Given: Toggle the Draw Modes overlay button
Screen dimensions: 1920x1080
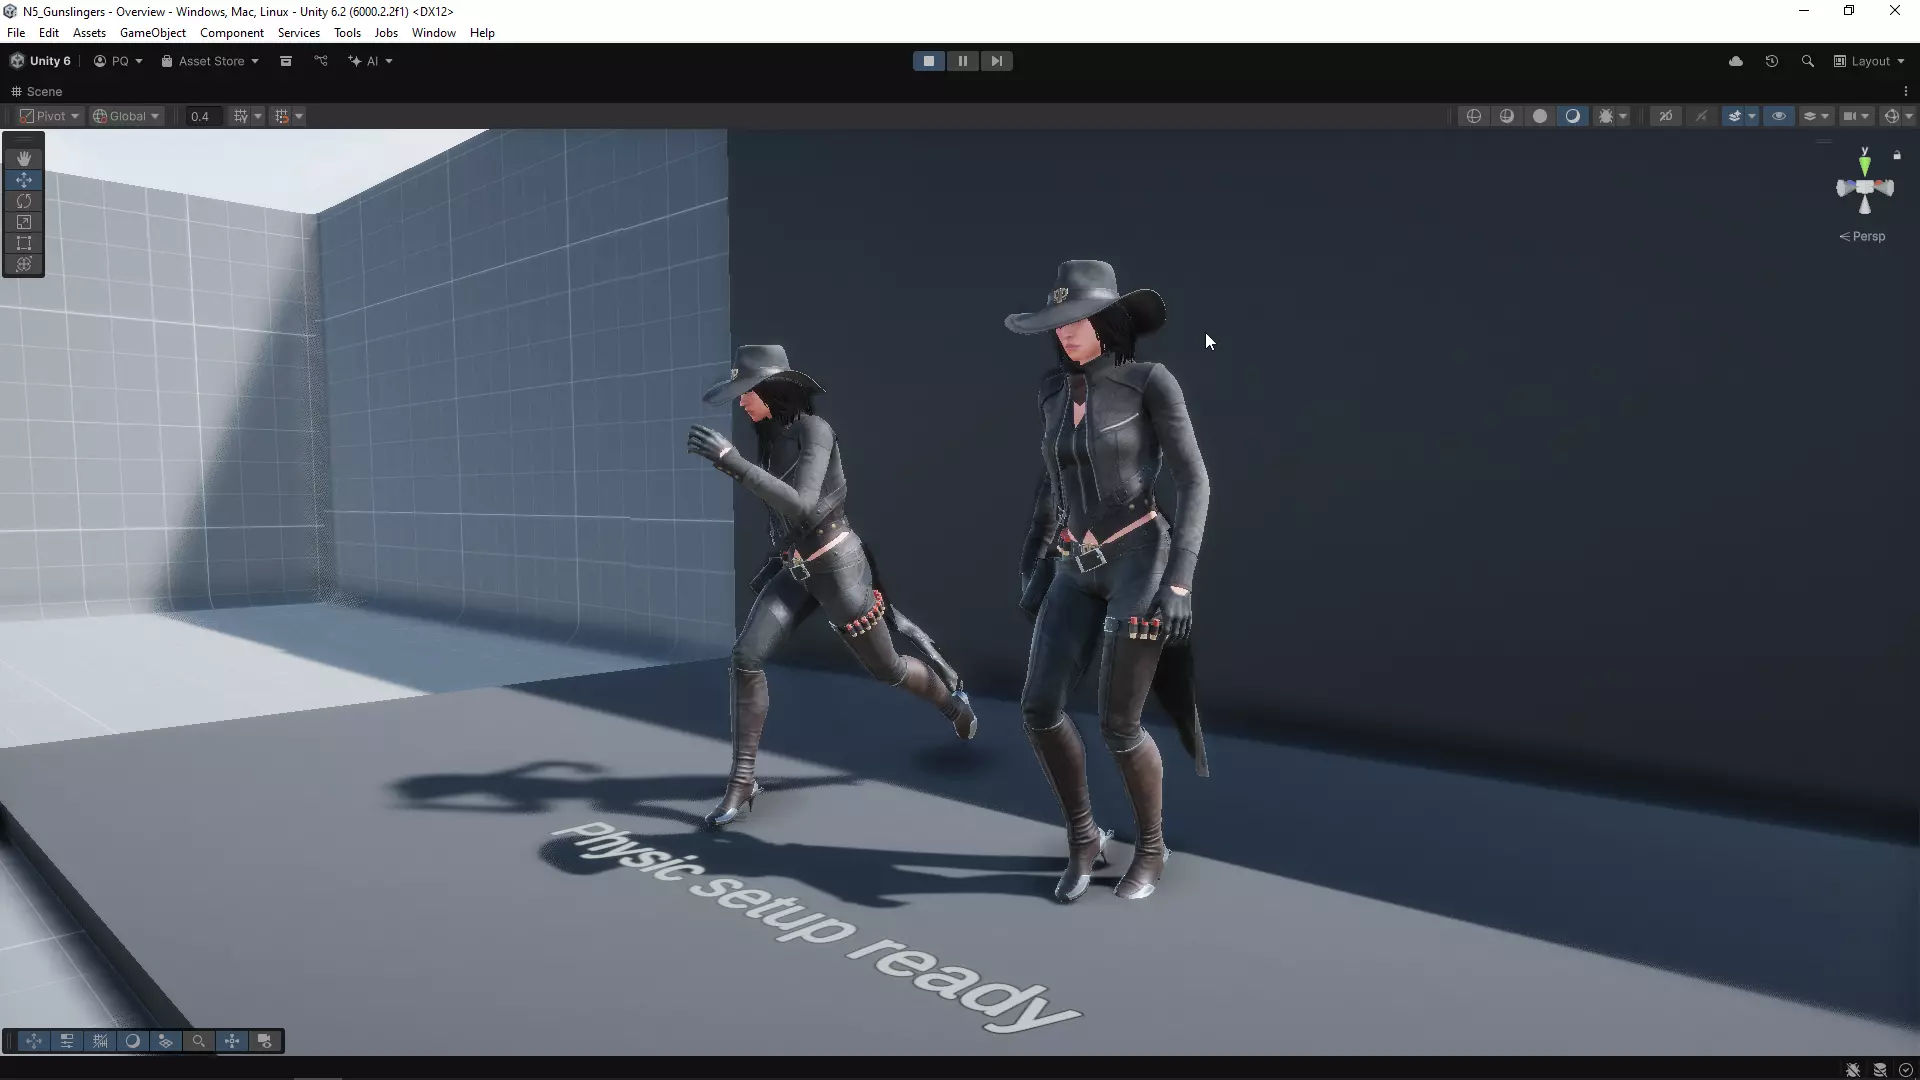Looking at the screenshot, I should [133, 1041].
